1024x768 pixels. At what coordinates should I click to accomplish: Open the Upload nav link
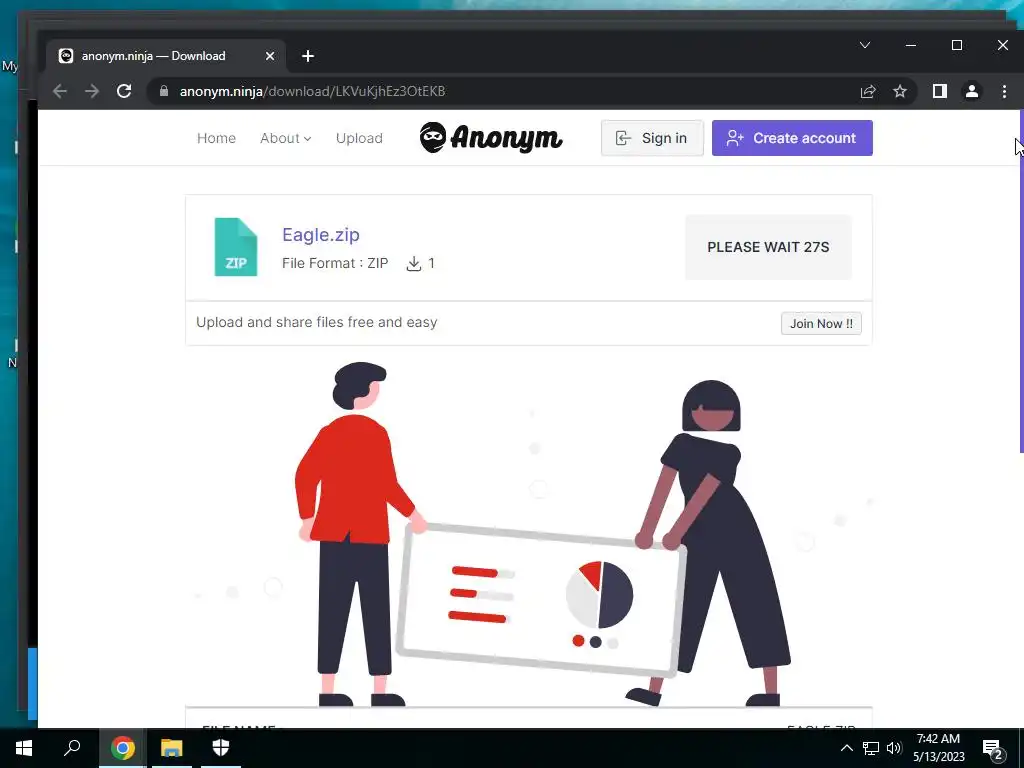coord(359,138)
